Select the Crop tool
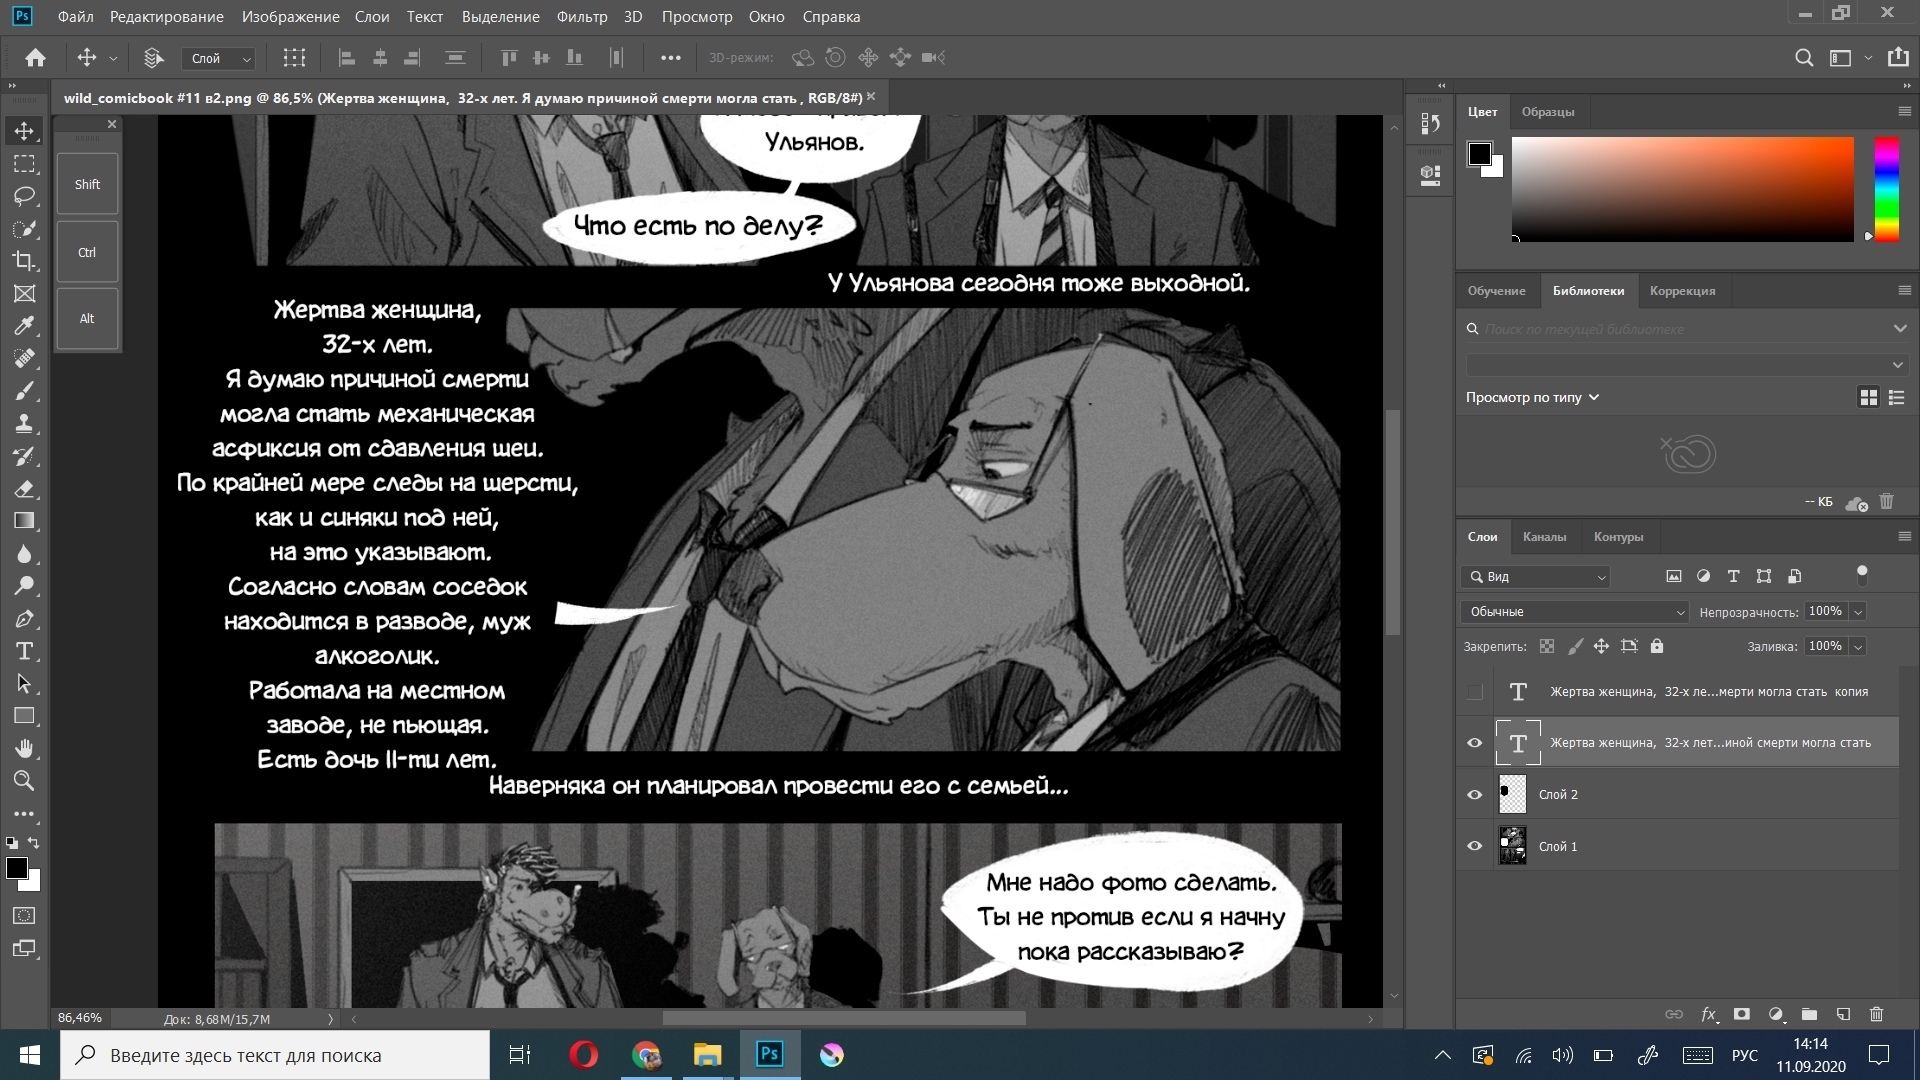Screen dimensions: 1920x1080 click(24, 261)
